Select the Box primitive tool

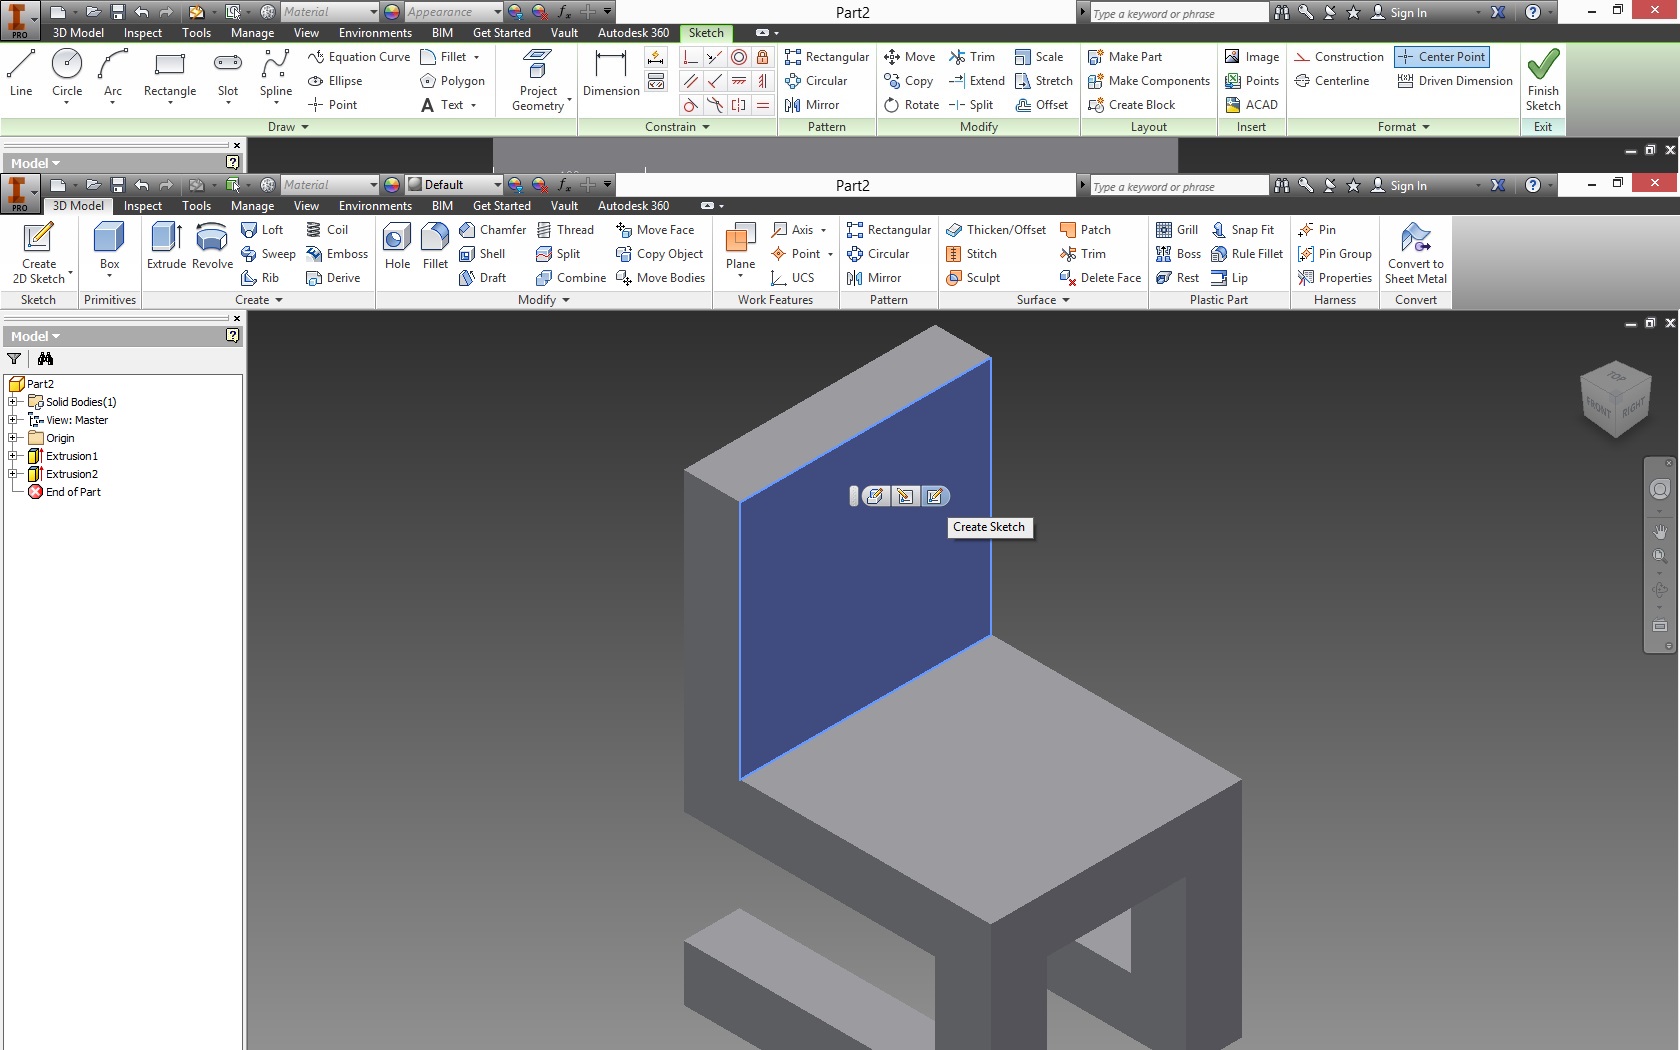(109, 249)
